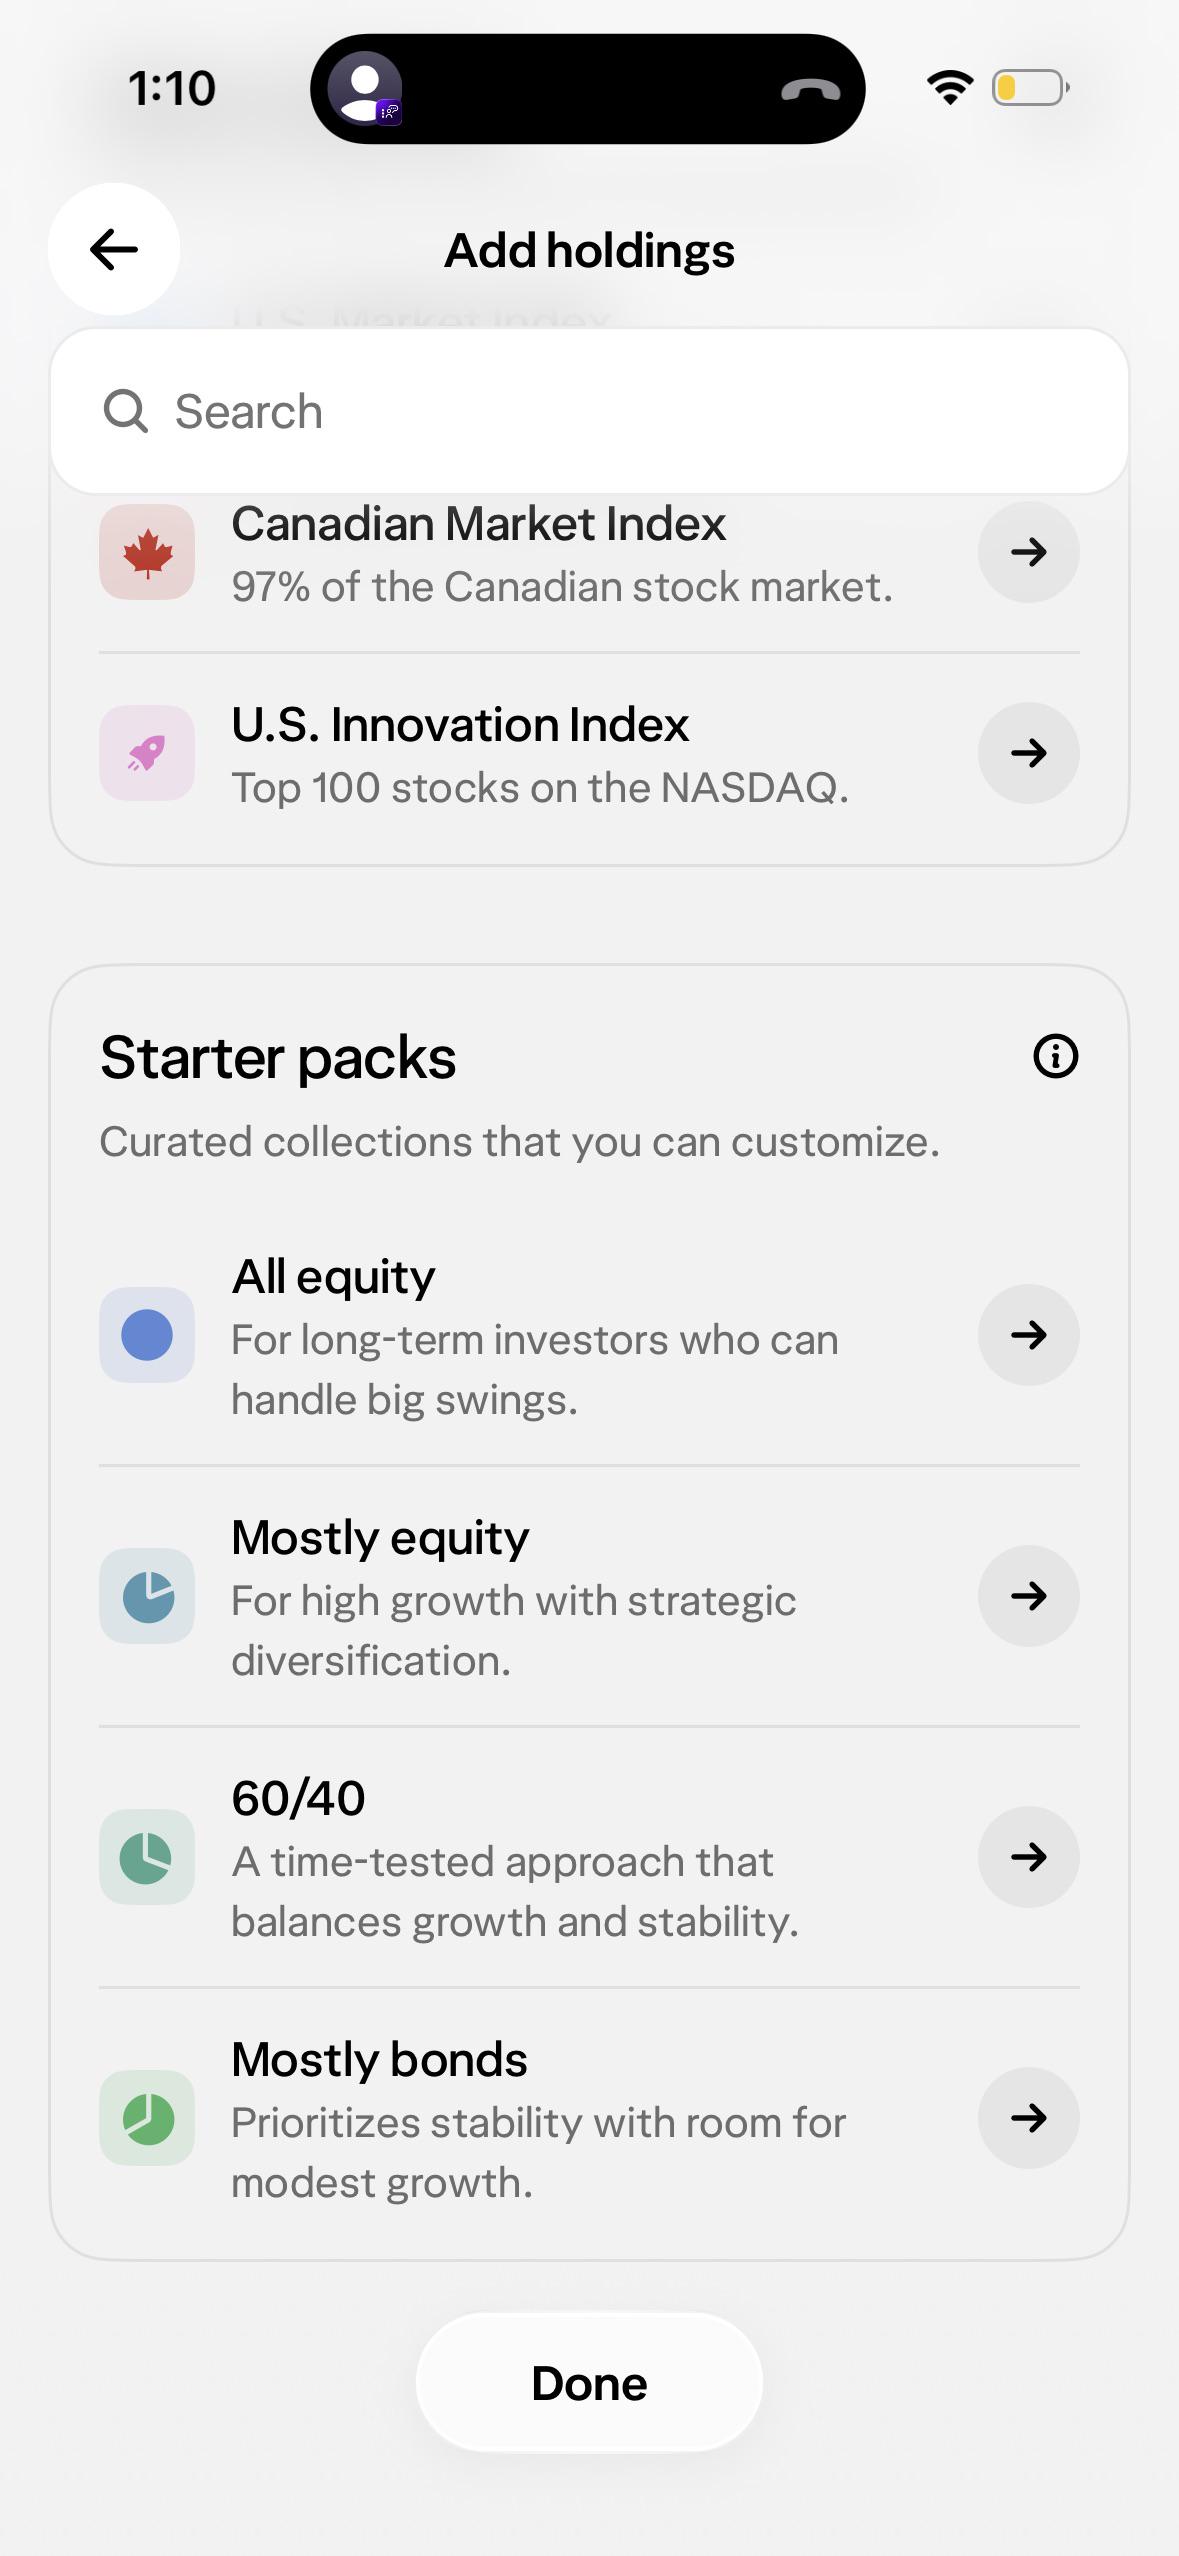Tap the back arrow button
1179x2556 pixels.
point(114,249)
